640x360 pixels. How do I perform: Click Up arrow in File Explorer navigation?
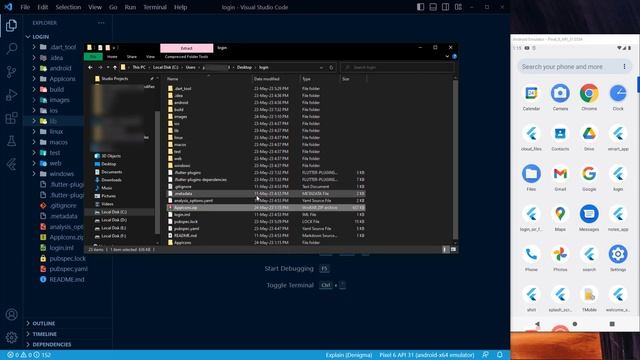tap(115, 67)
